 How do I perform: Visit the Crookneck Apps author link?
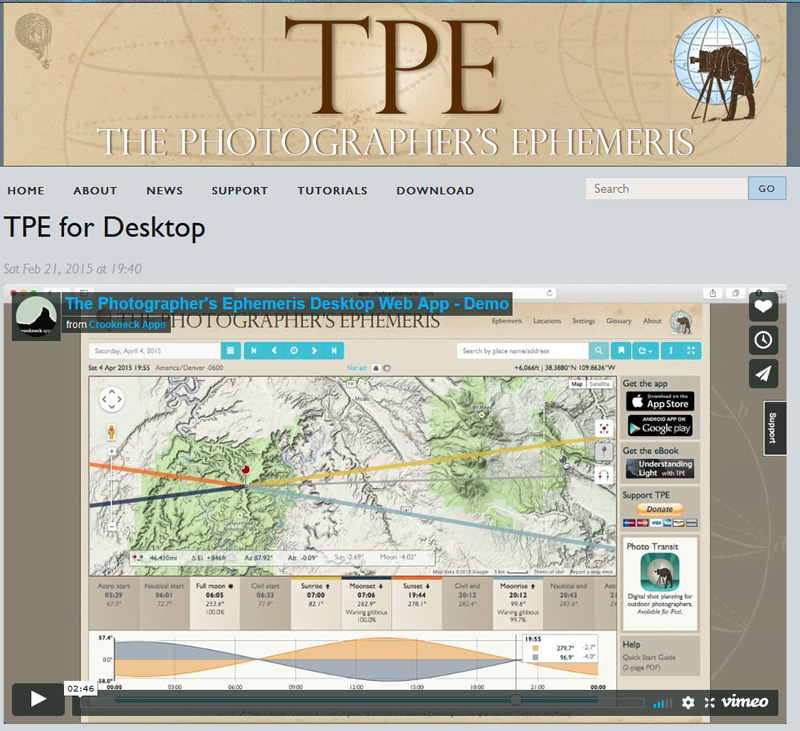[127, 324]
